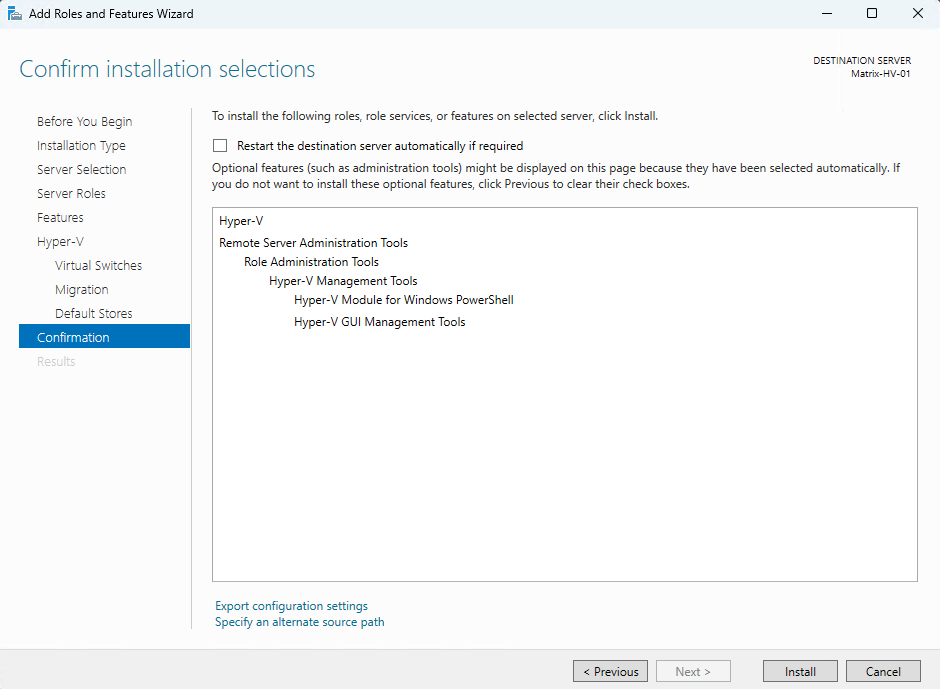940x689 pixels.
Task: Select Role Administration Tools entry
Action: pos(311,262)
